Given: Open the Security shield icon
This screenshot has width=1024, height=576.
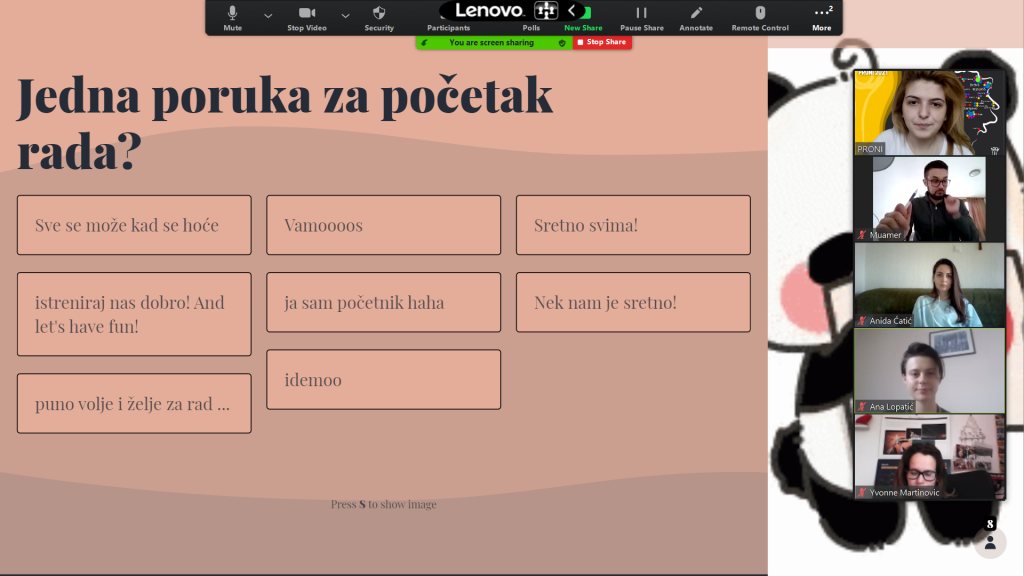Looking at the screenshot, I should pos(379,16).
